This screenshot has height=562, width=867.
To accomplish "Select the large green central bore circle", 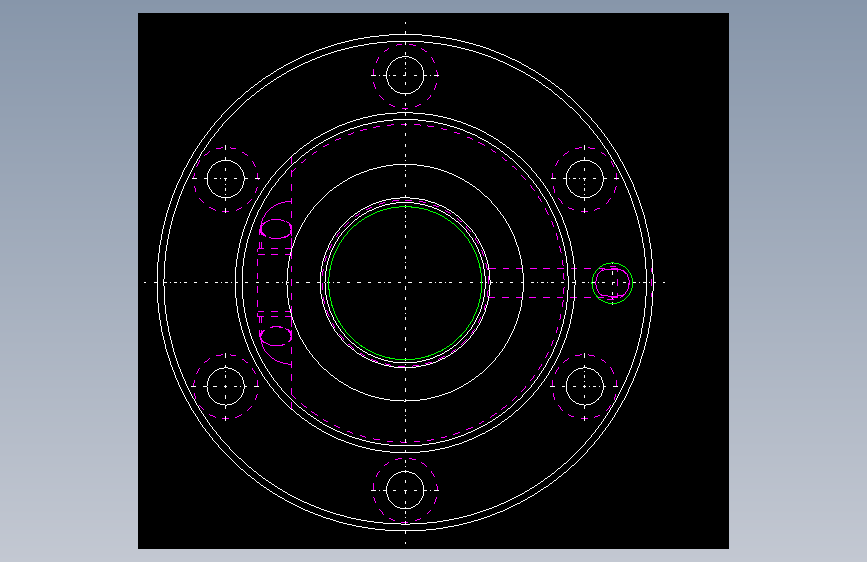I will click(x=405, y=283).
